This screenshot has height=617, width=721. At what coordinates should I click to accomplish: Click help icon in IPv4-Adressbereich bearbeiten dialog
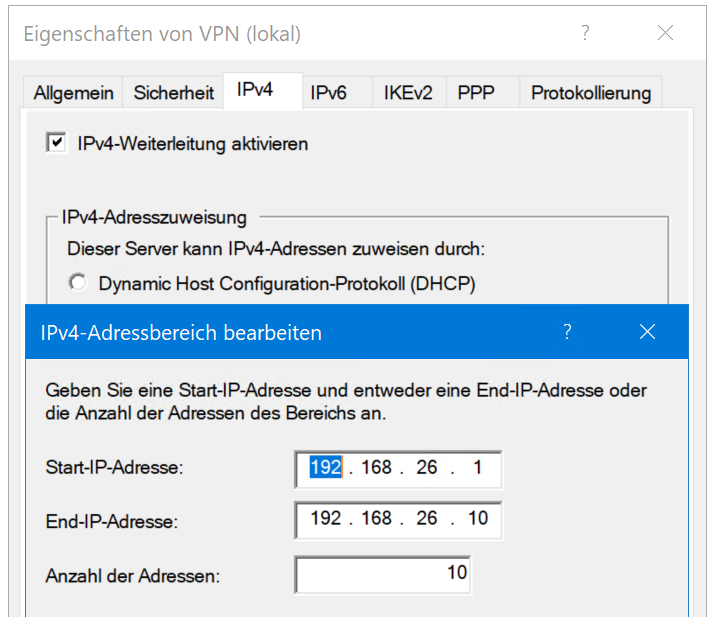click(567, 331)
